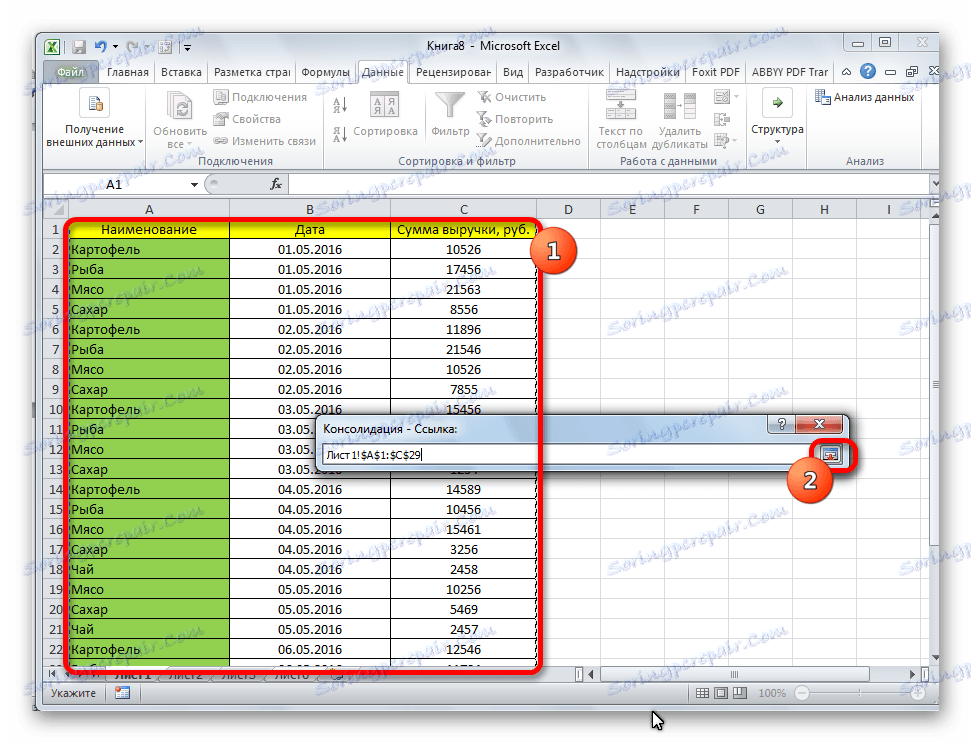Viewport: 971px width, 743px height.
Task: Open Excel Help question mark icon
Action: [868, 71]
